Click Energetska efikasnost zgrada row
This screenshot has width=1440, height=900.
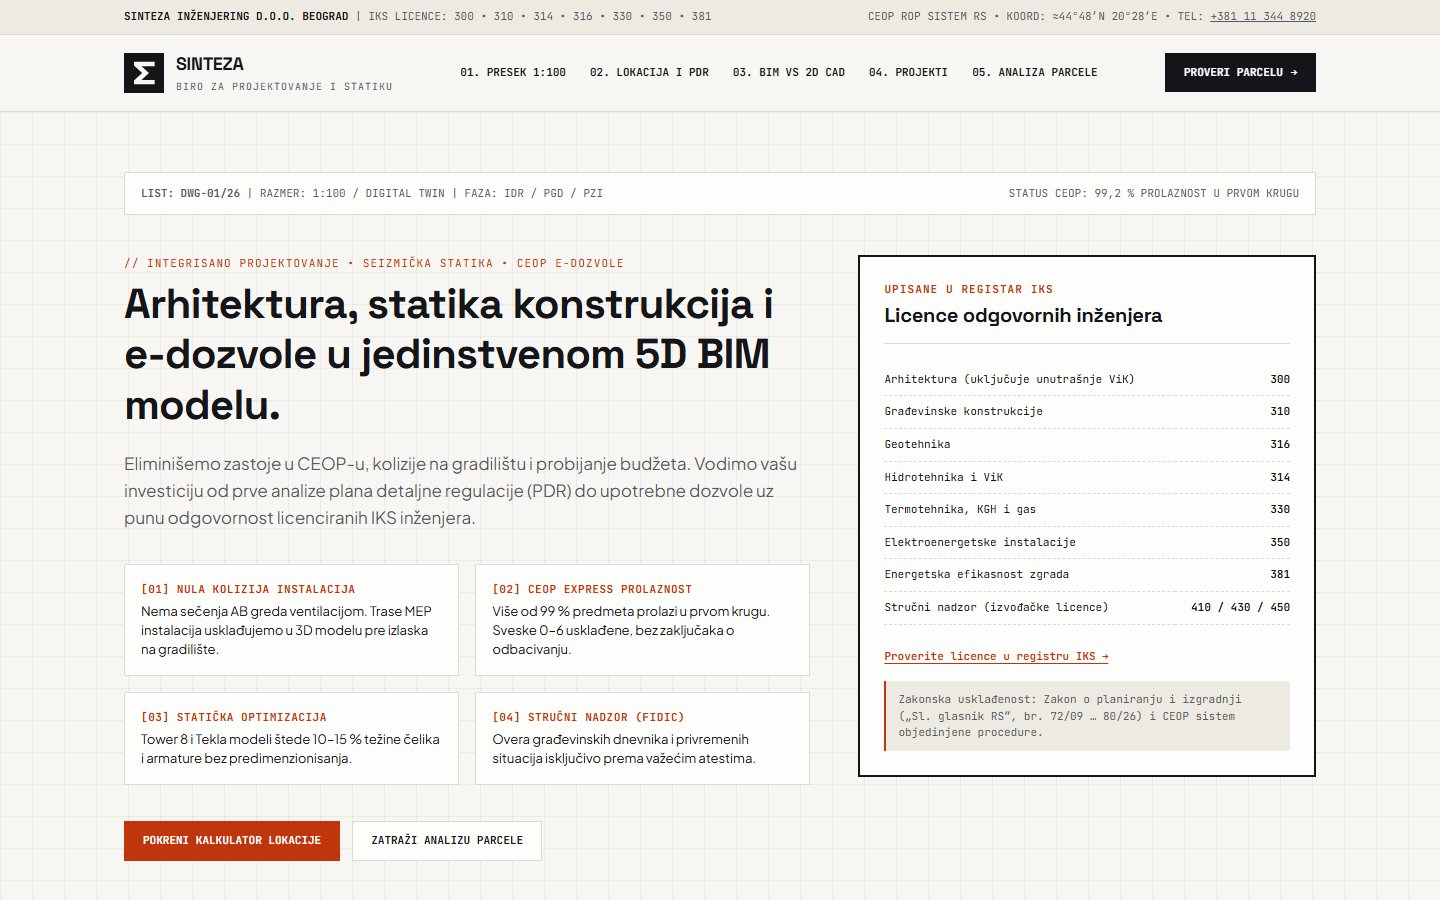1087,574
